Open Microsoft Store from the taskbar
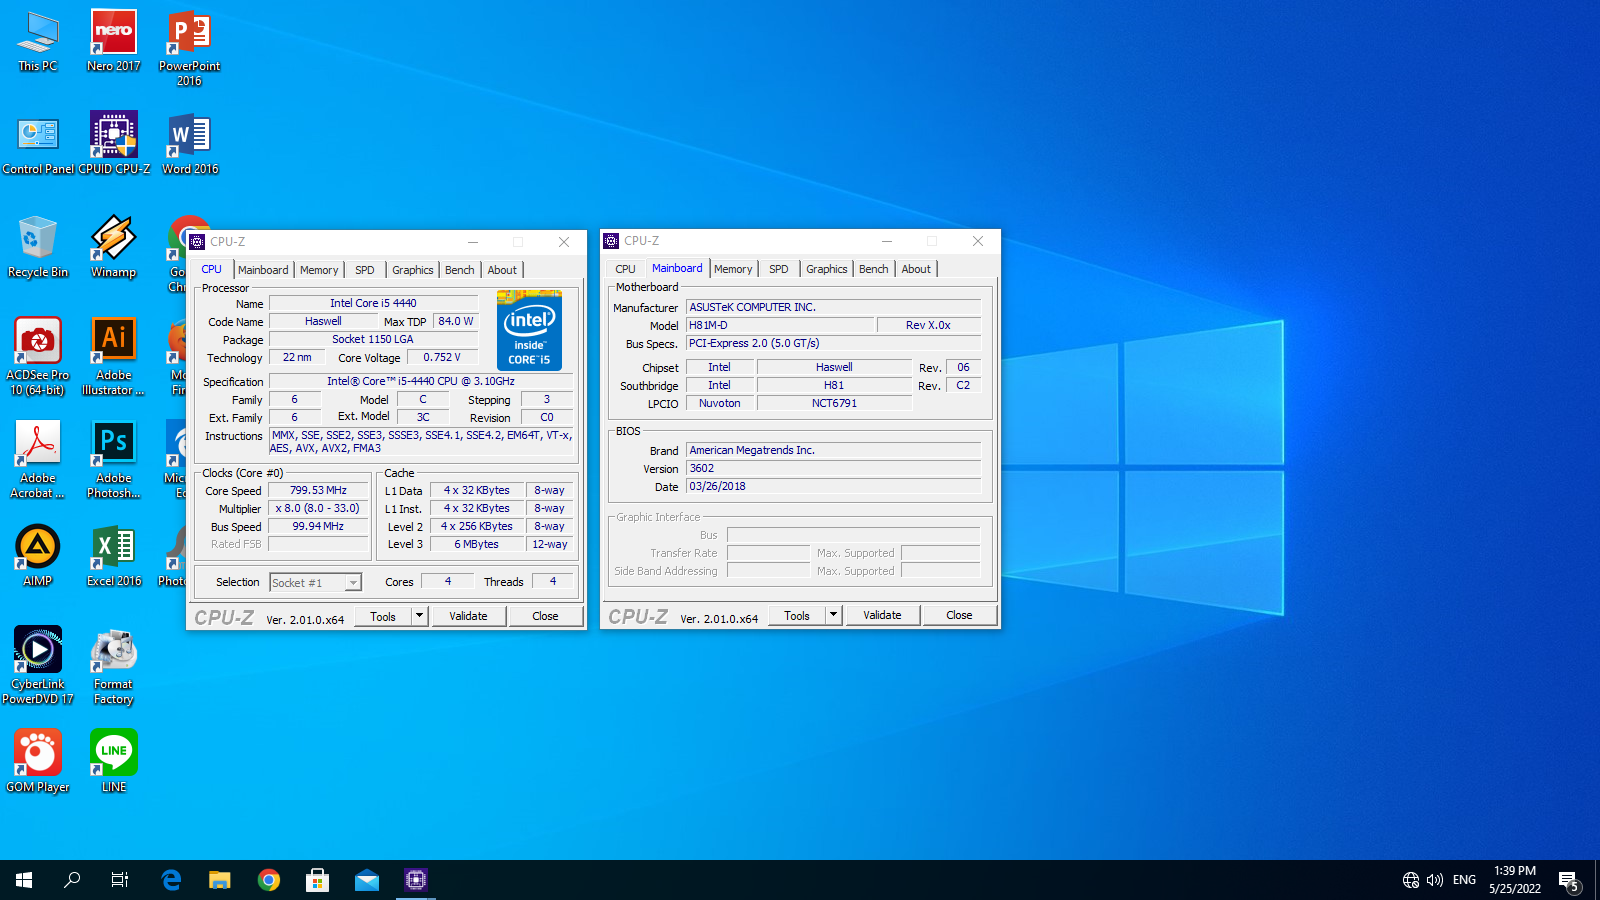Viewport: 1600px width, 900px height. tap(317, 880)
